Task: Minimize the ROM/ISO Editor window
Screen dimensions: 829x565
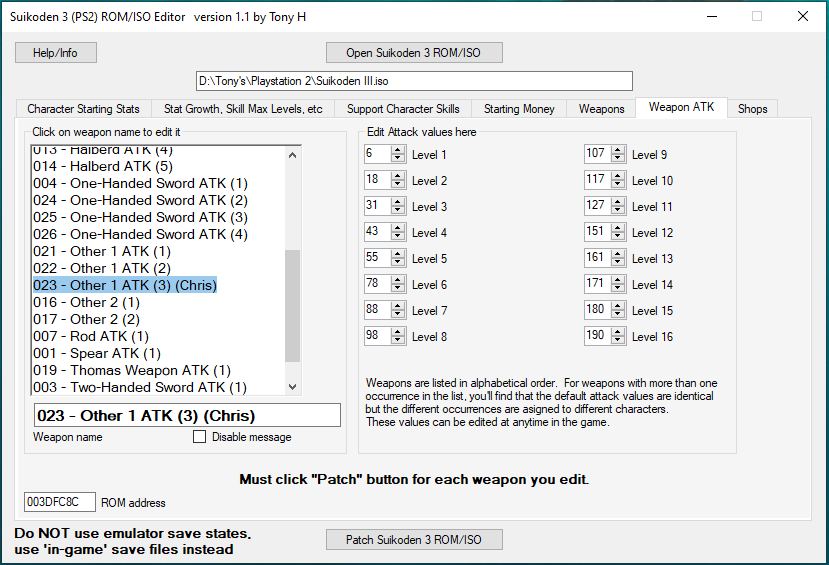Action: click(712, 16)
